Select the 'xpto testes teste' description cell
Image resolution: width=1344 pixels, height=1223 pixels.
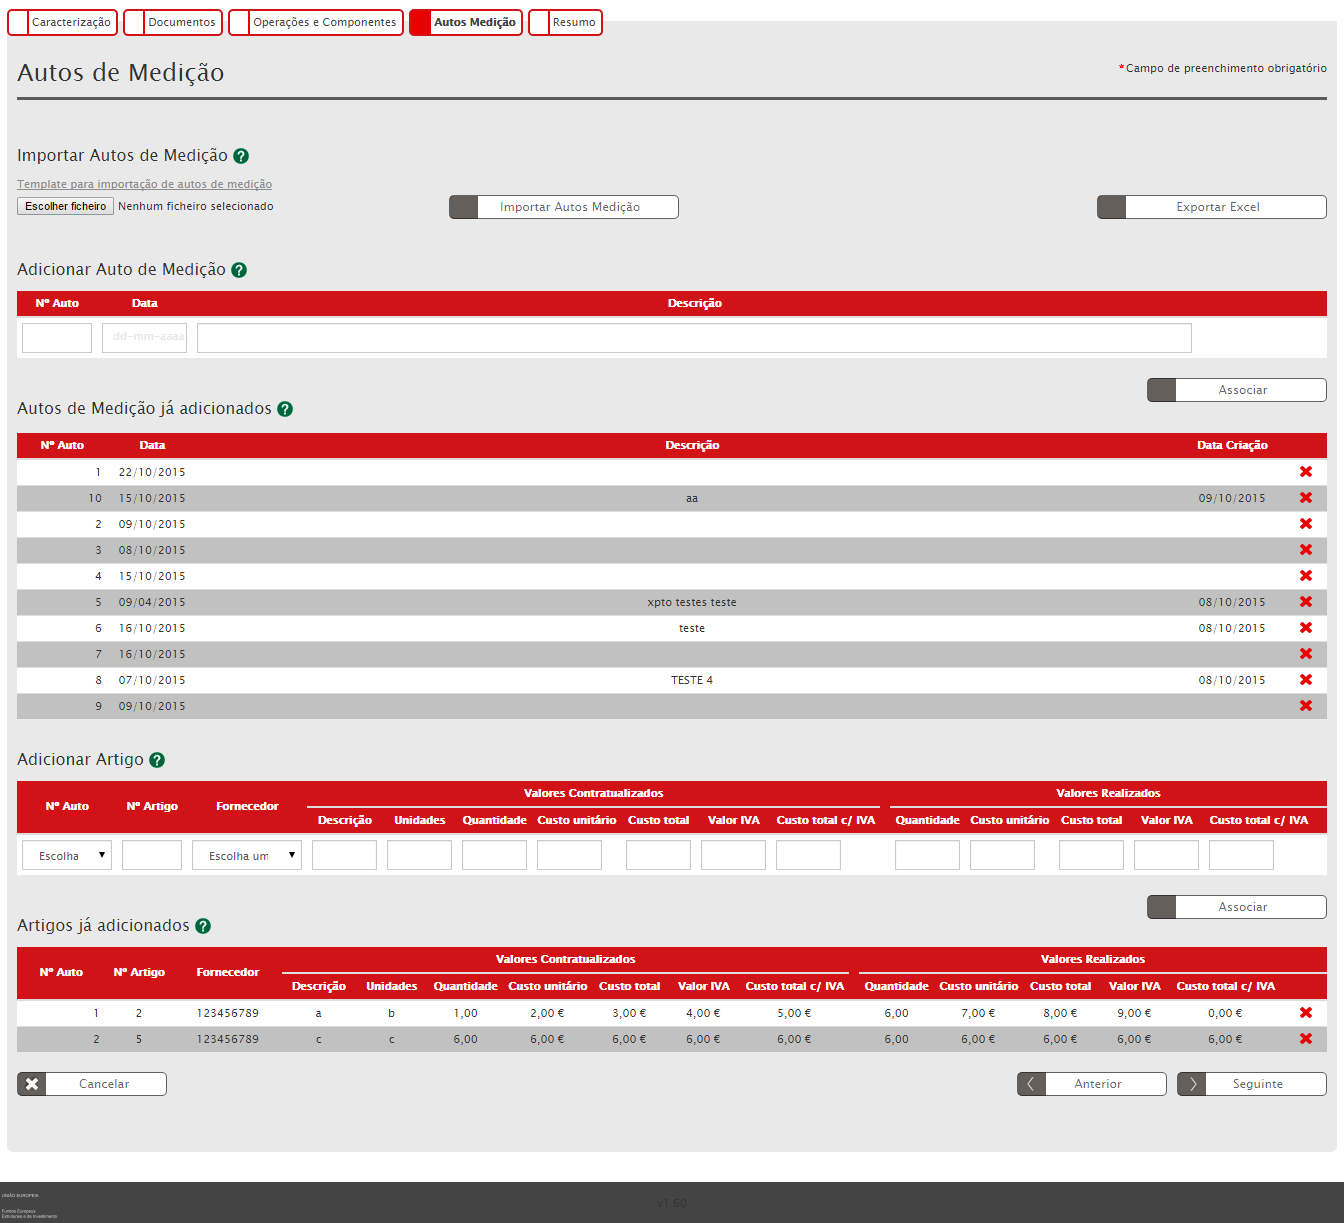[x=692, y=602]
